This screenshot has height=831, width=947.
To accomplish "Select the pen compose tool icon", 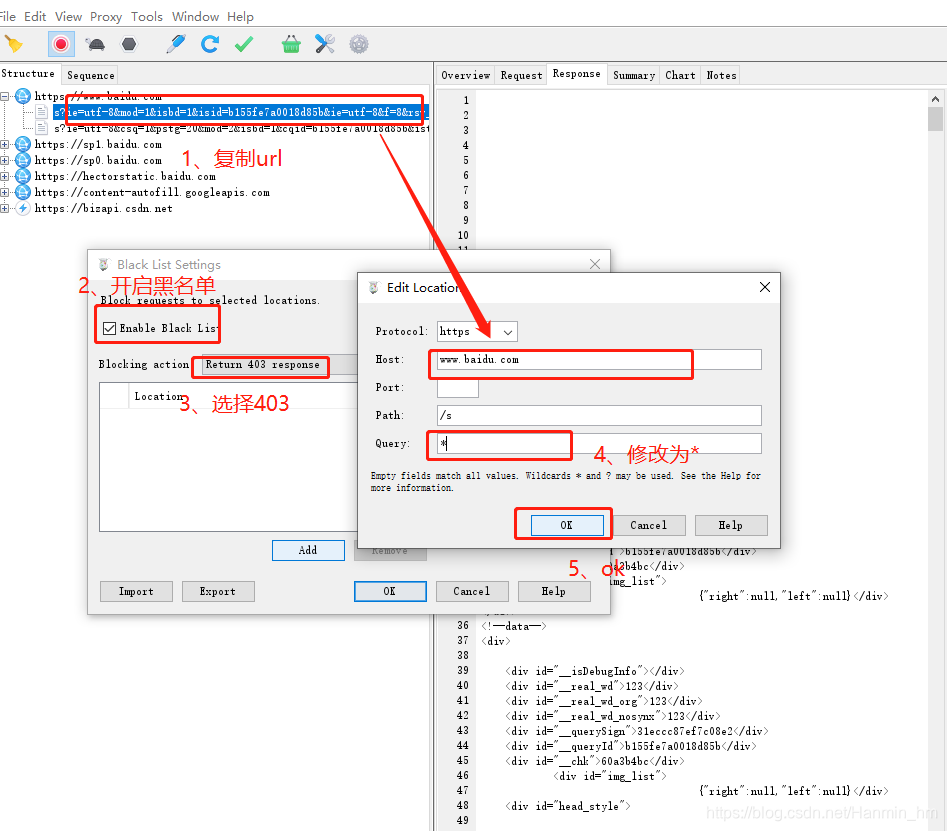I will (176, 44).
